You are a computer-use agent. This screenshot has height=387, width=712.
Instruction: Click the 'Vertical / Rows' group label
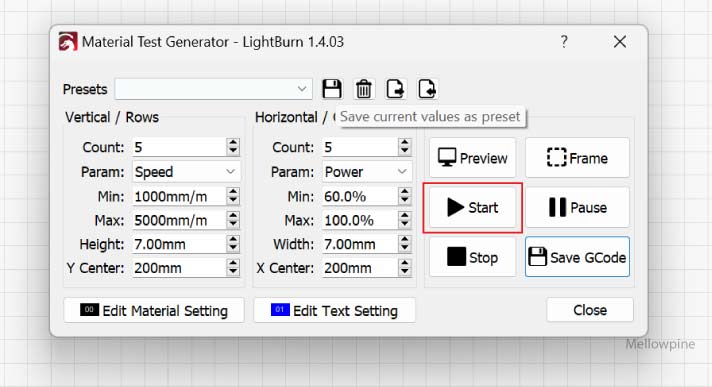(x=112, y=117)
